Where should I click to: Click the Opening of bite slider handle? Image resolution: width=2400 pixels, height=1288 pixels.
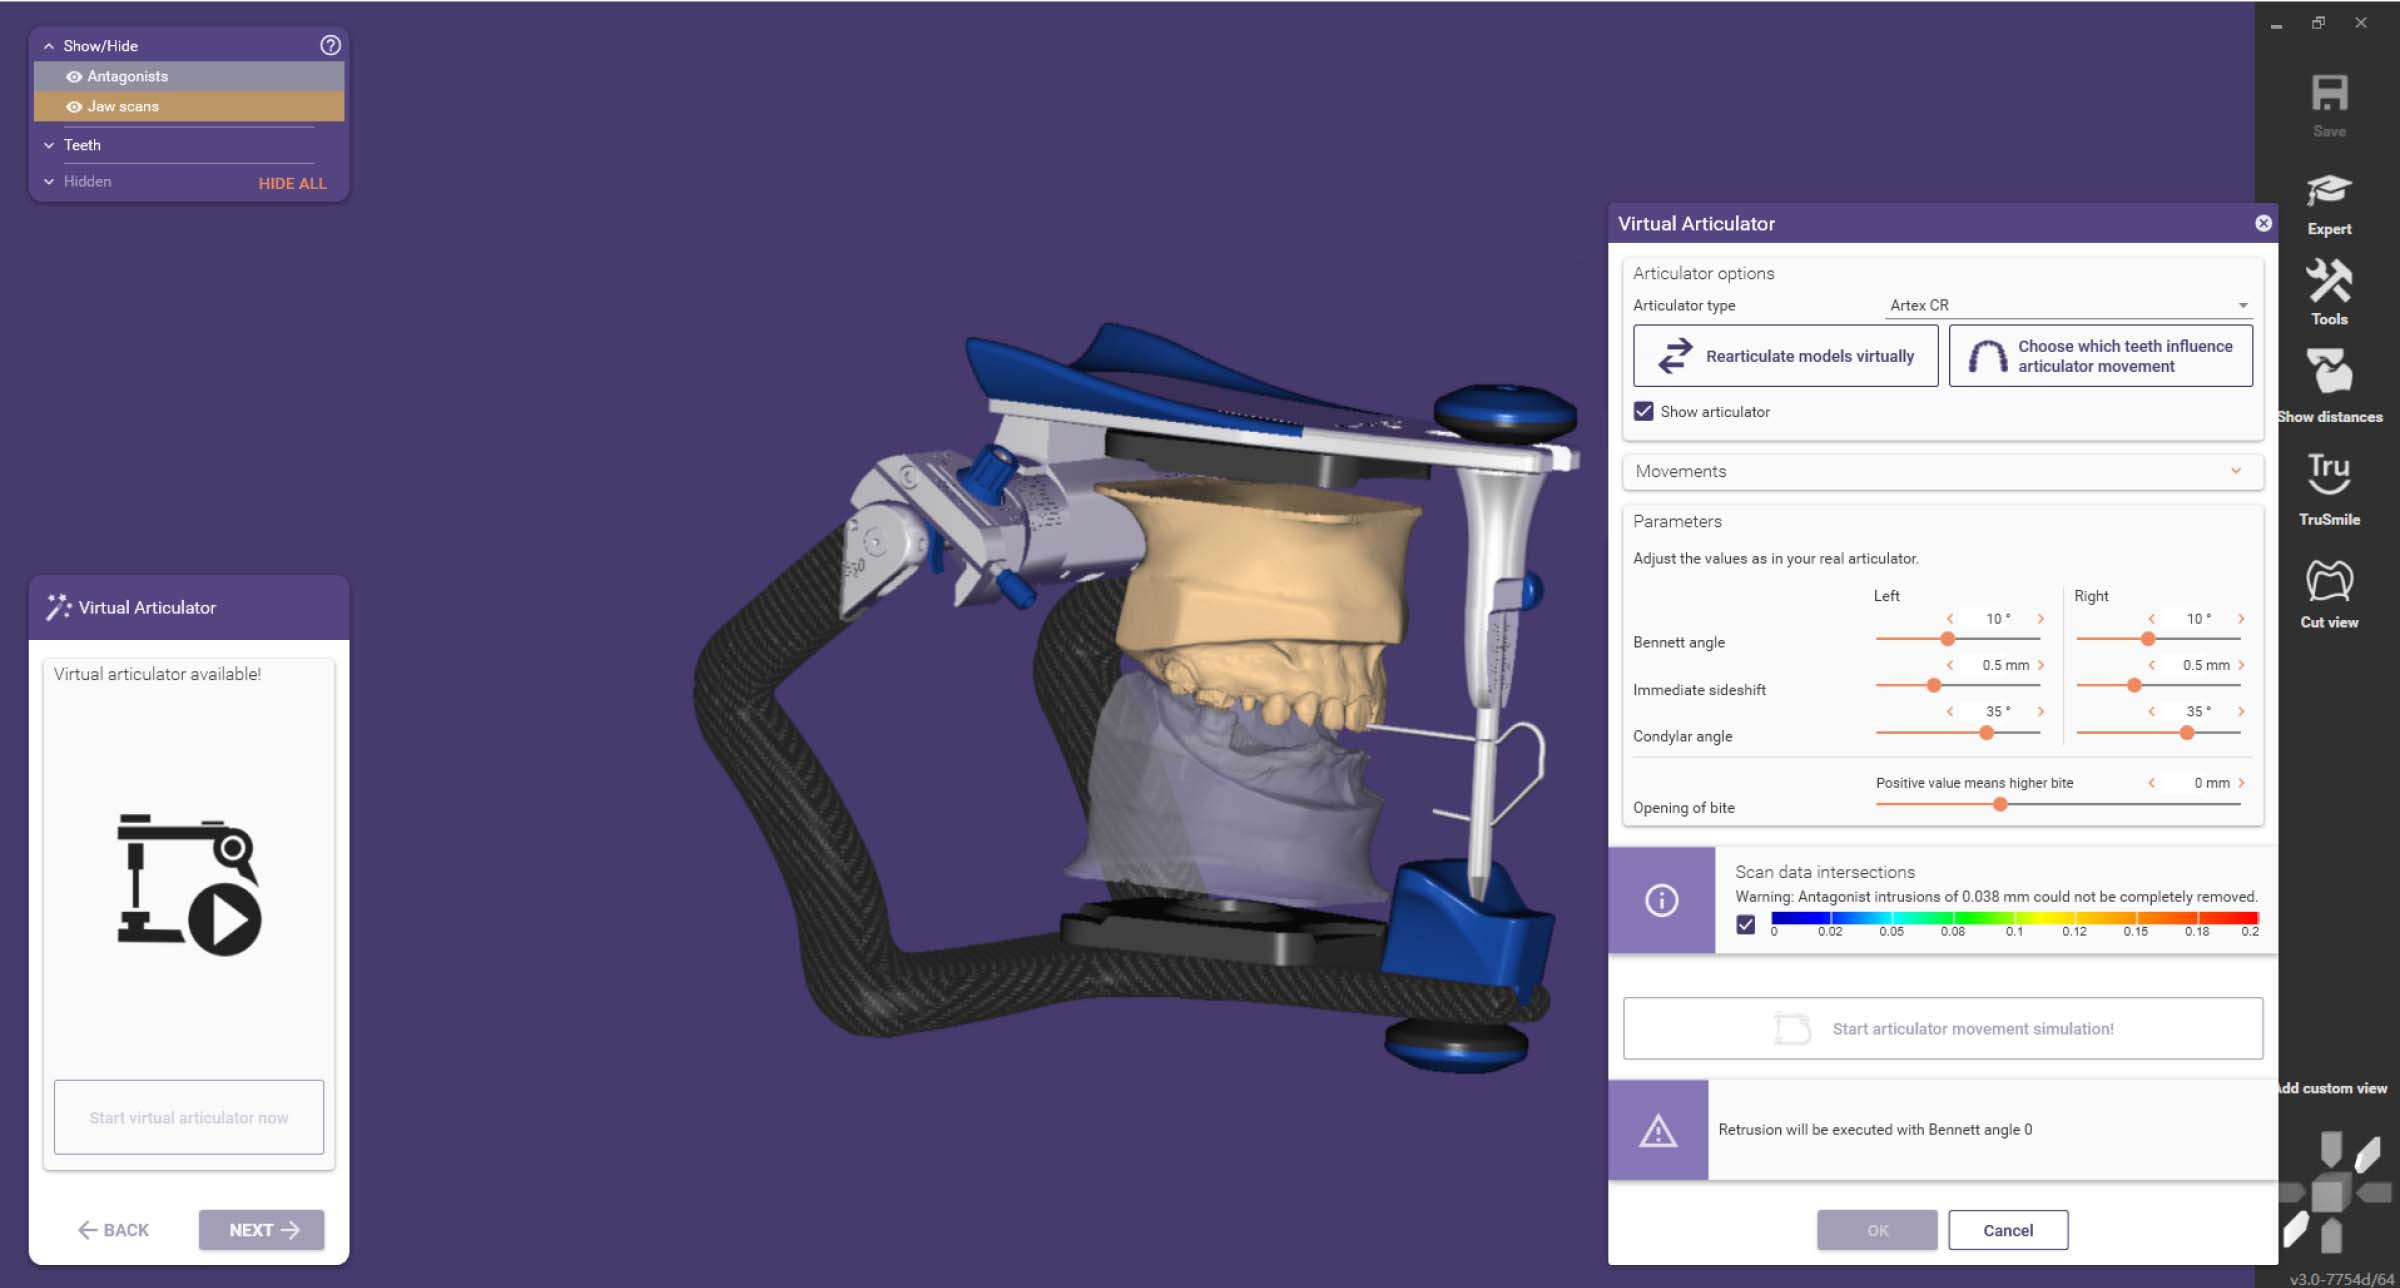point(2000,804)
